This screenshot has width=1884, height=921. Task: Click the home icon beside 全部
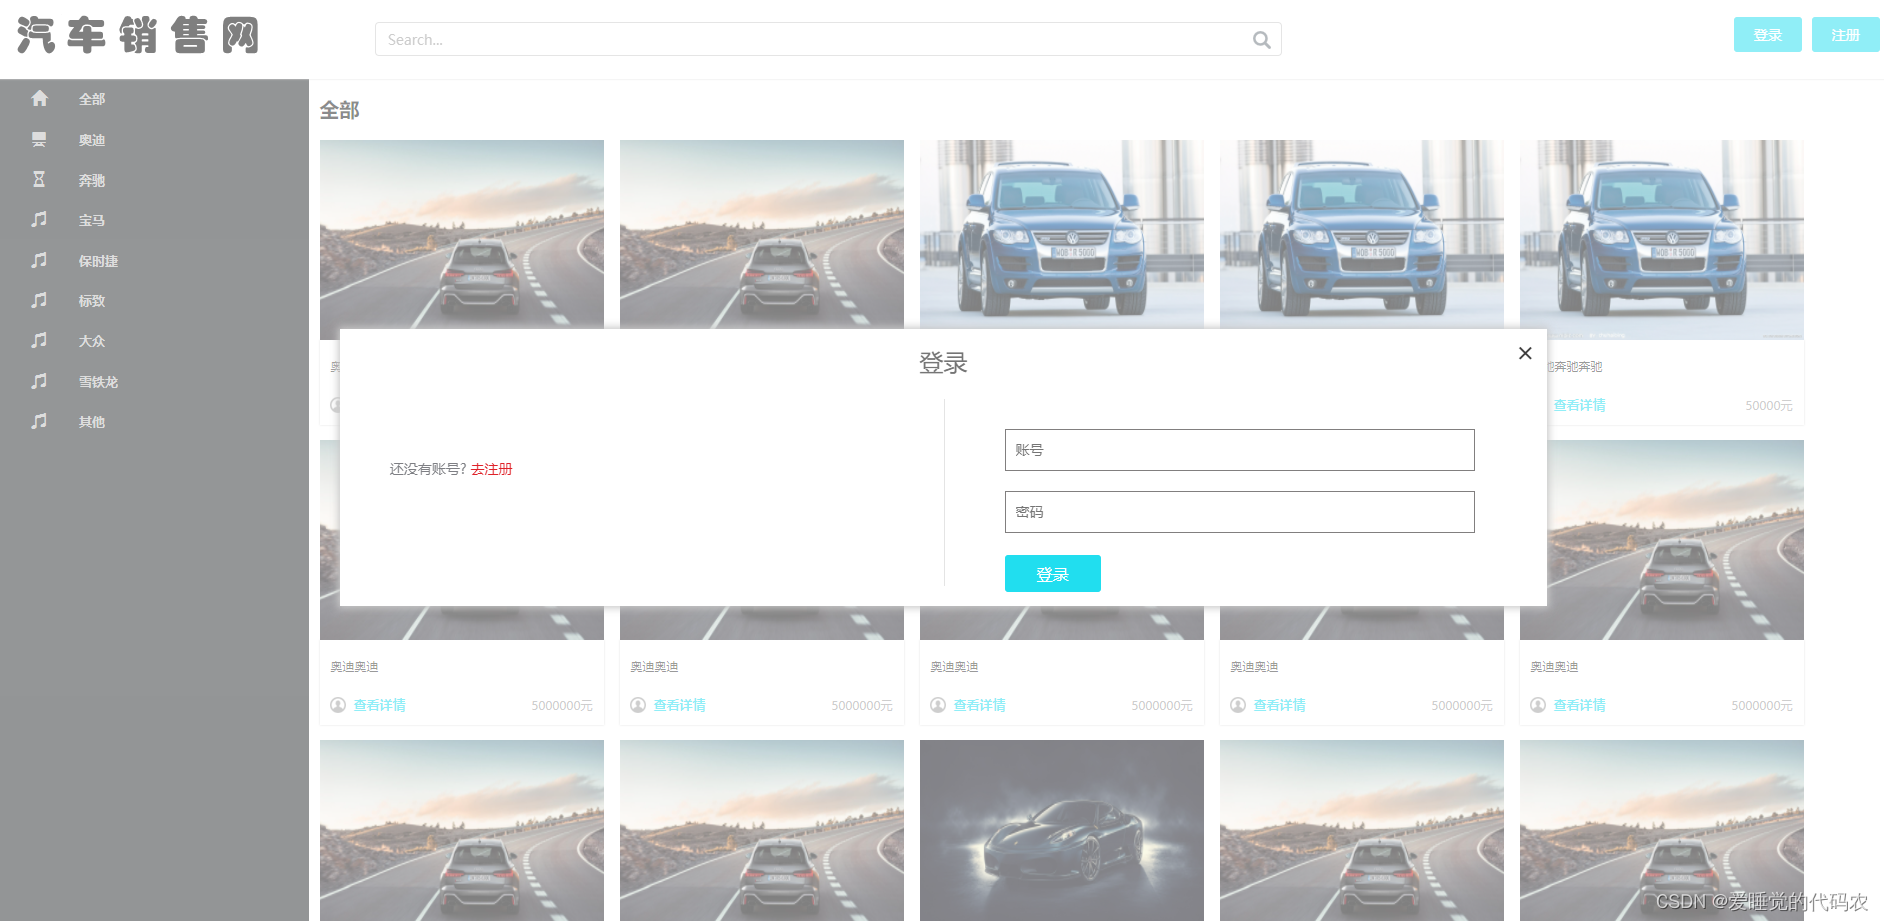(x=39, y=98)
